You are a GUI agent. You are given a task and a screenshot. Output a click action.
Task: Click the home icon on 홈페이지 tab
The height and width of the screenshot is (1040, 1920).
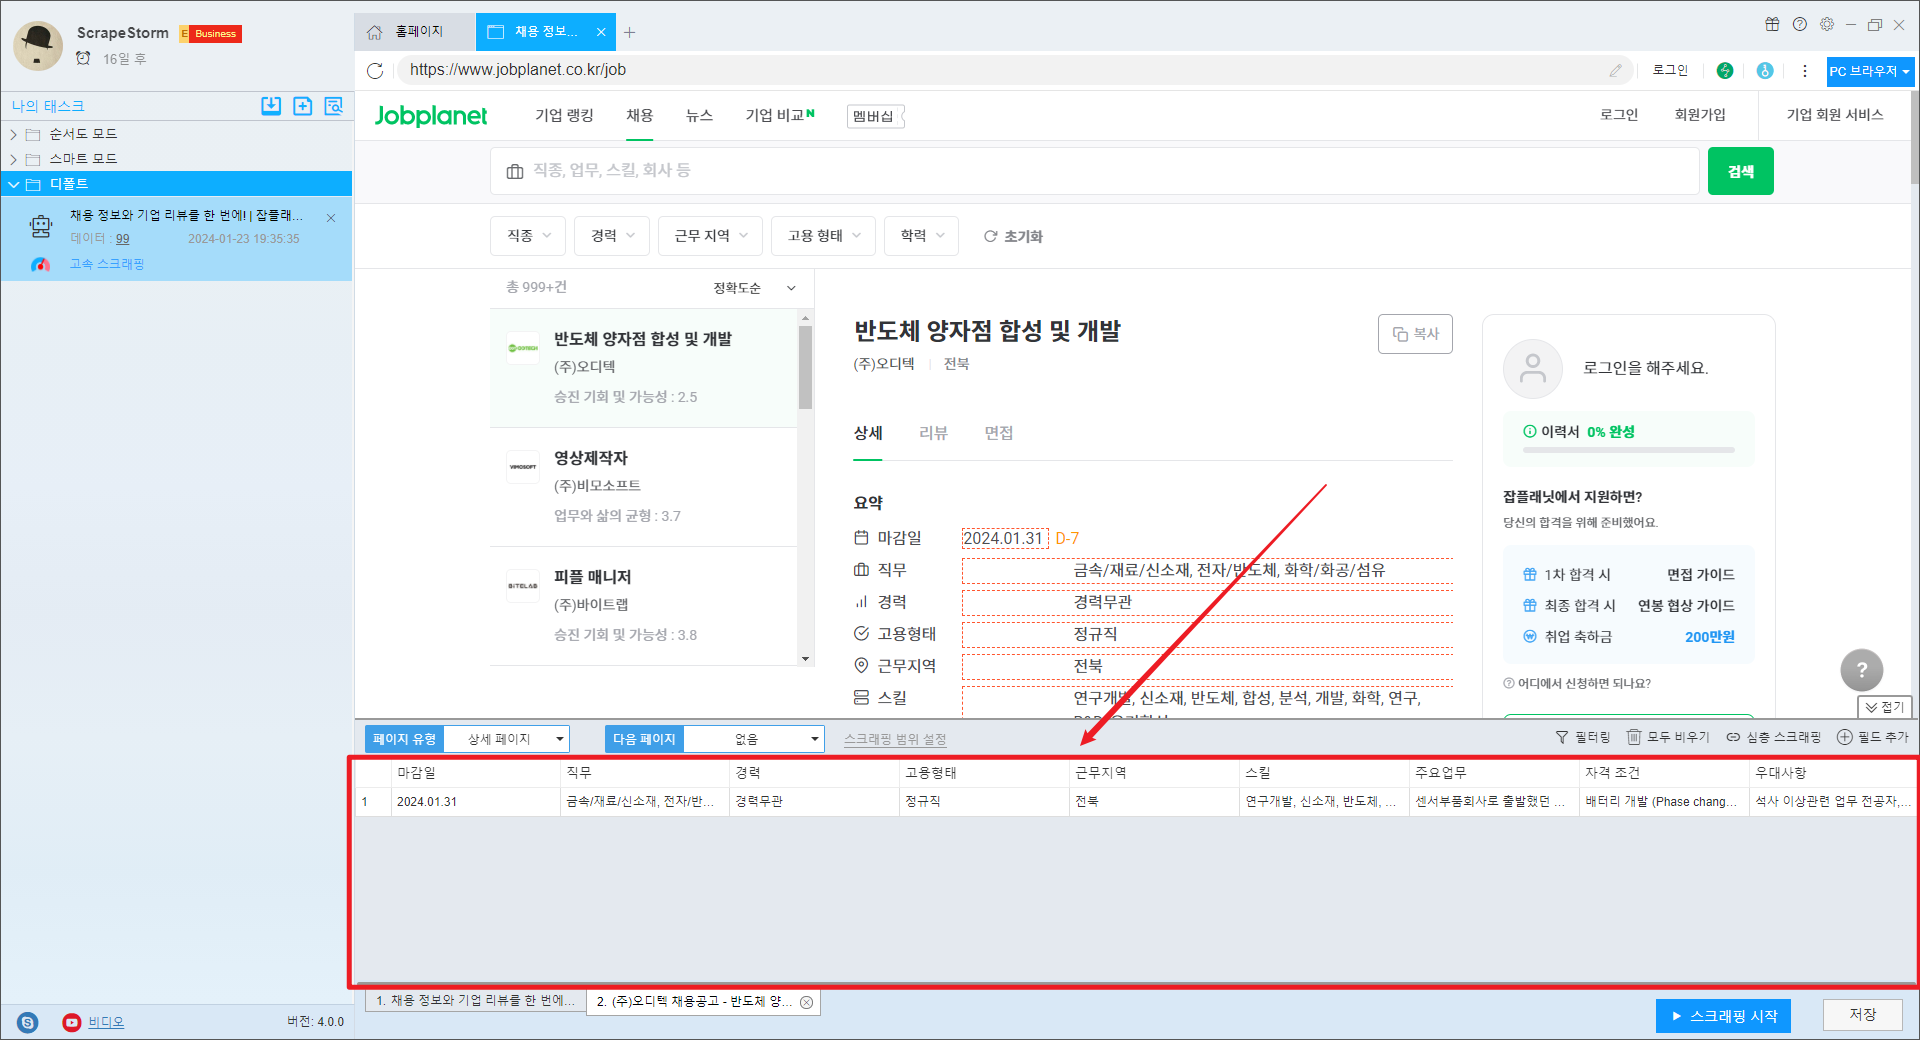pyautogui.click(x=374, y=32)
